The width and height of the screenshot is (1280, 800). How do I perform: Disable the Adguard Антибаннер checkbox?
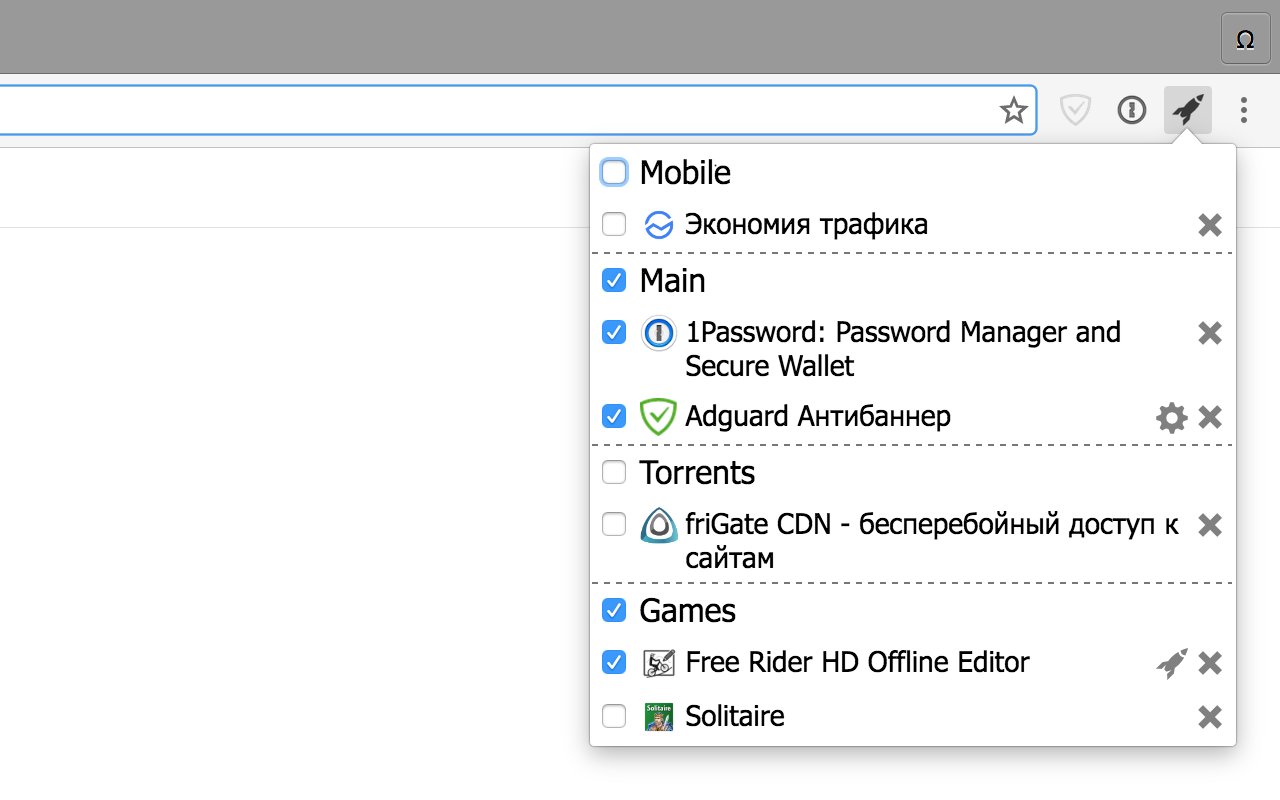[x=614, y=416]
